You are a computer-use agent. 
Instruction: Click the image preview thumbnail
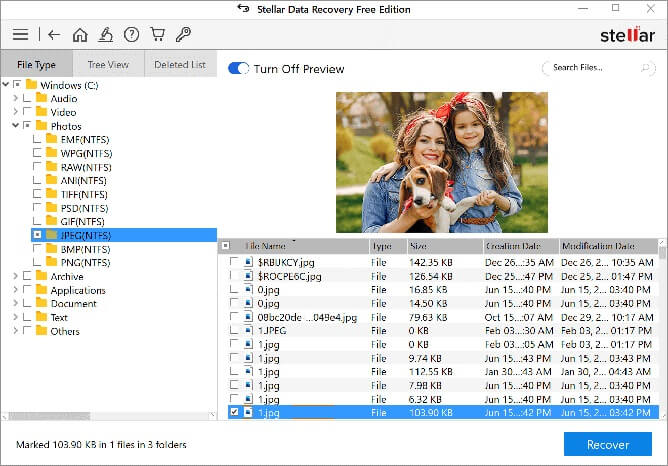441,162
